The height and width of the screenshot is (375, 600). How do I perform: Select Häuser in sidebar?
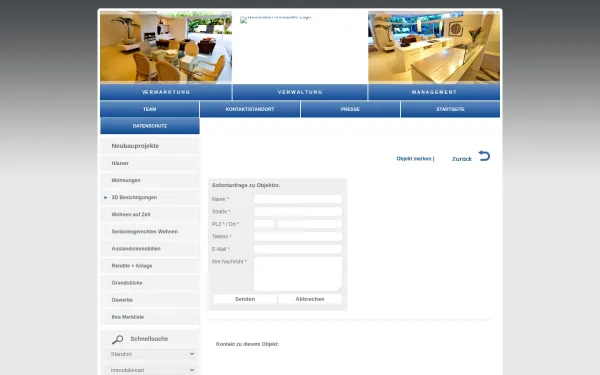tap(150, 163)
